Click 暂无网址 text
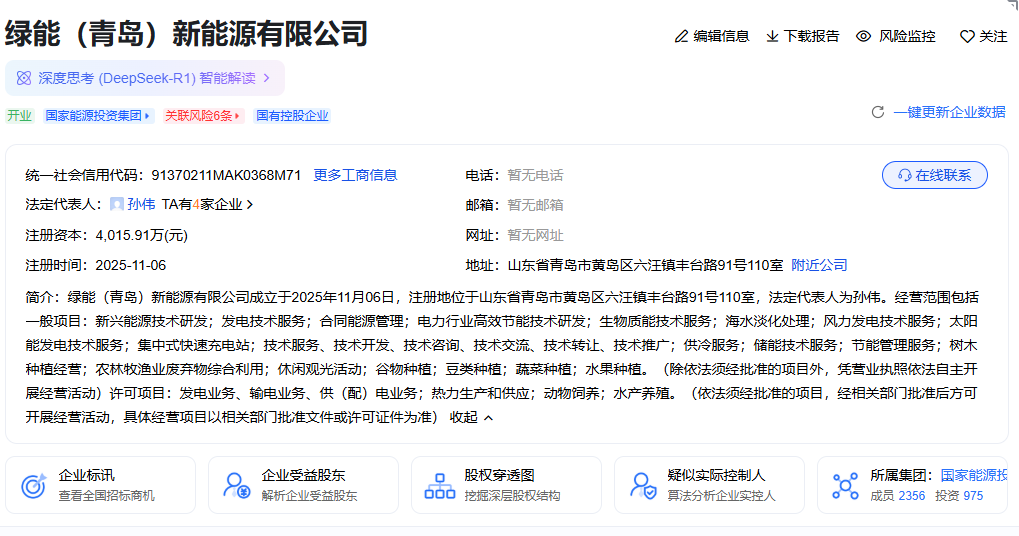The height and width of the screenshot is (536, 1019). (x=535, y=235)
